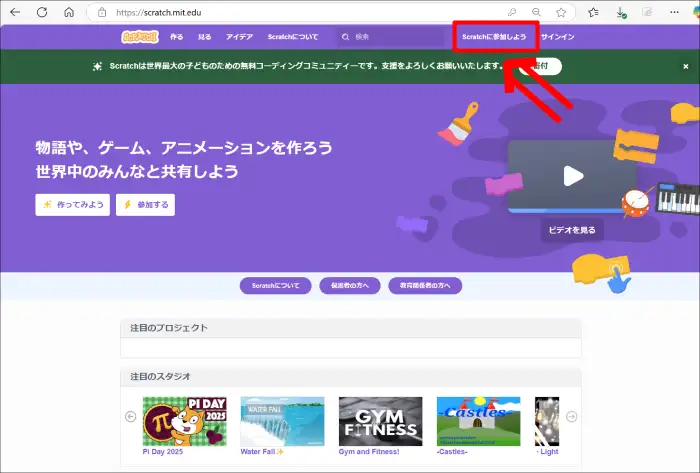The image size is (700, 473).
Task: Click the Water Fall title link
Action: [x=262, y=452]
